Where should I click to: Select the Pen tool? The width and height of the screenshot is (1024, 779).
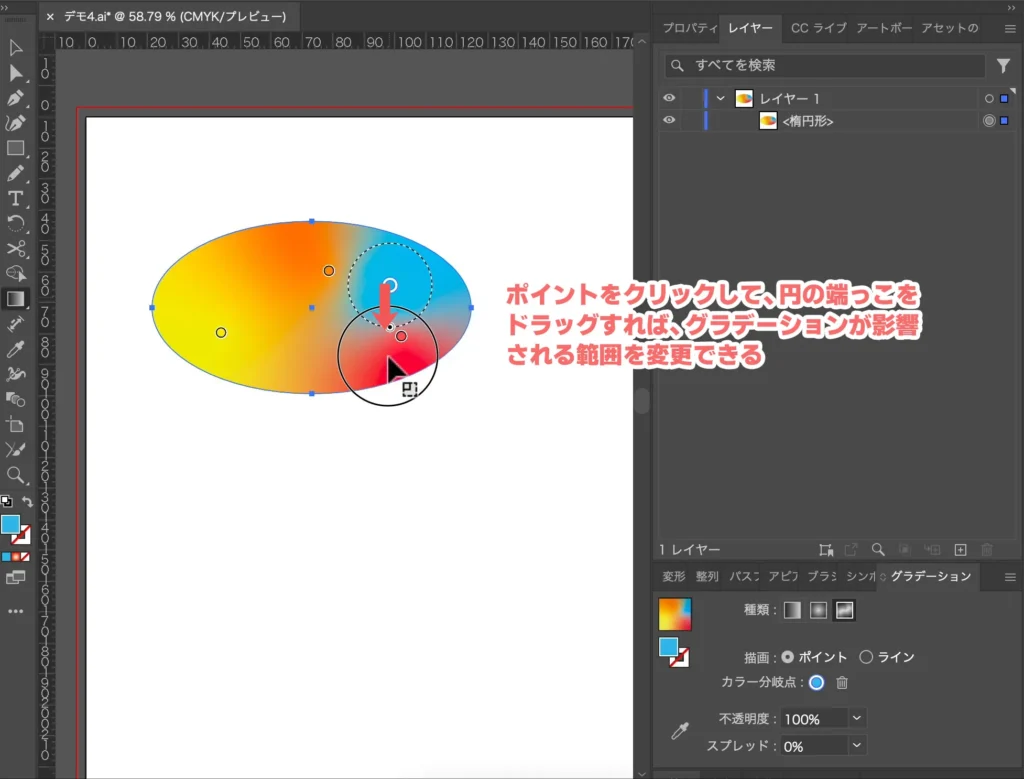(x=14, y=96)
